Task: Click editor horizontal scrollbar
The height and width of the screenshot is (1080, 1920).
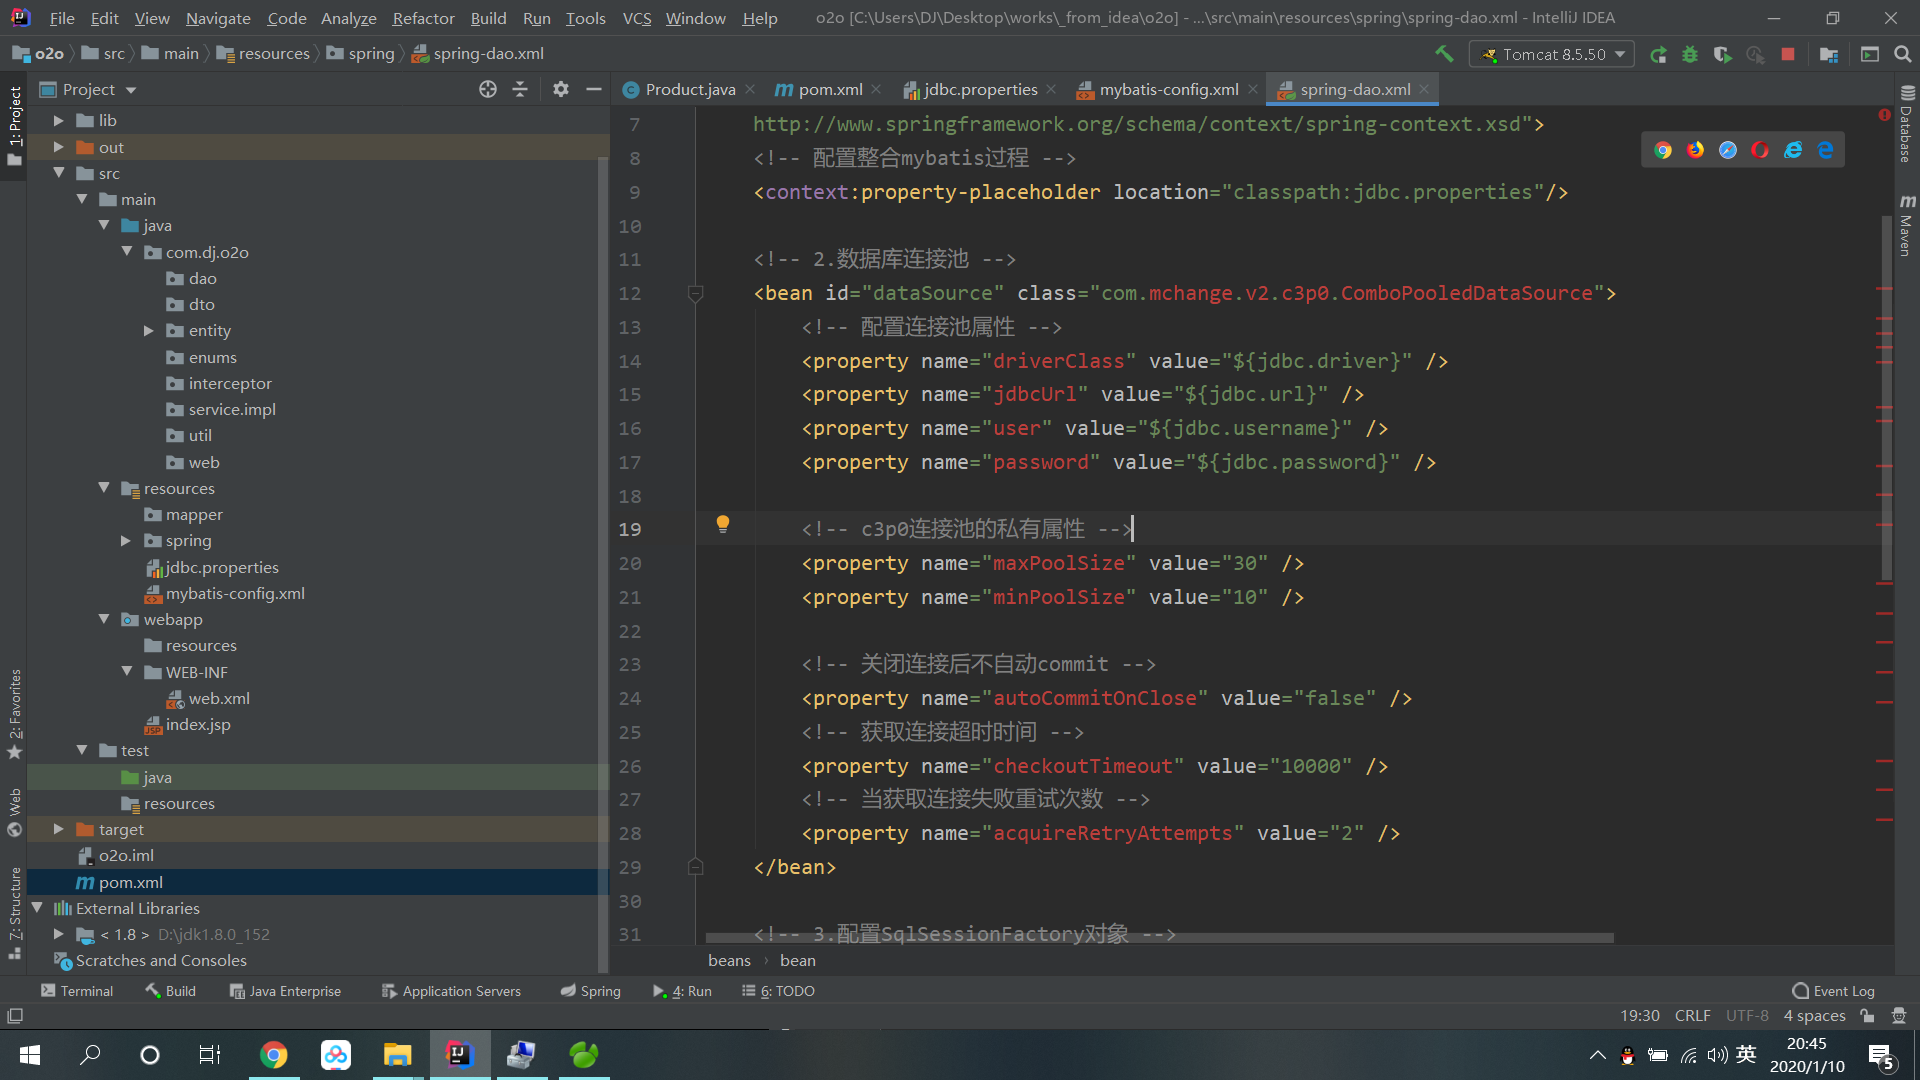Action: tap(1160, 938)
